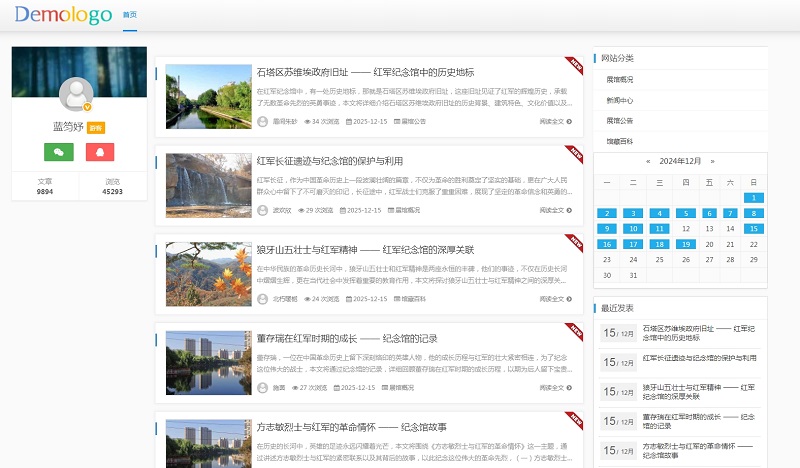Click the verified badge on the profile avatar
Screen dimensions: 800x468
pos(87,107)
